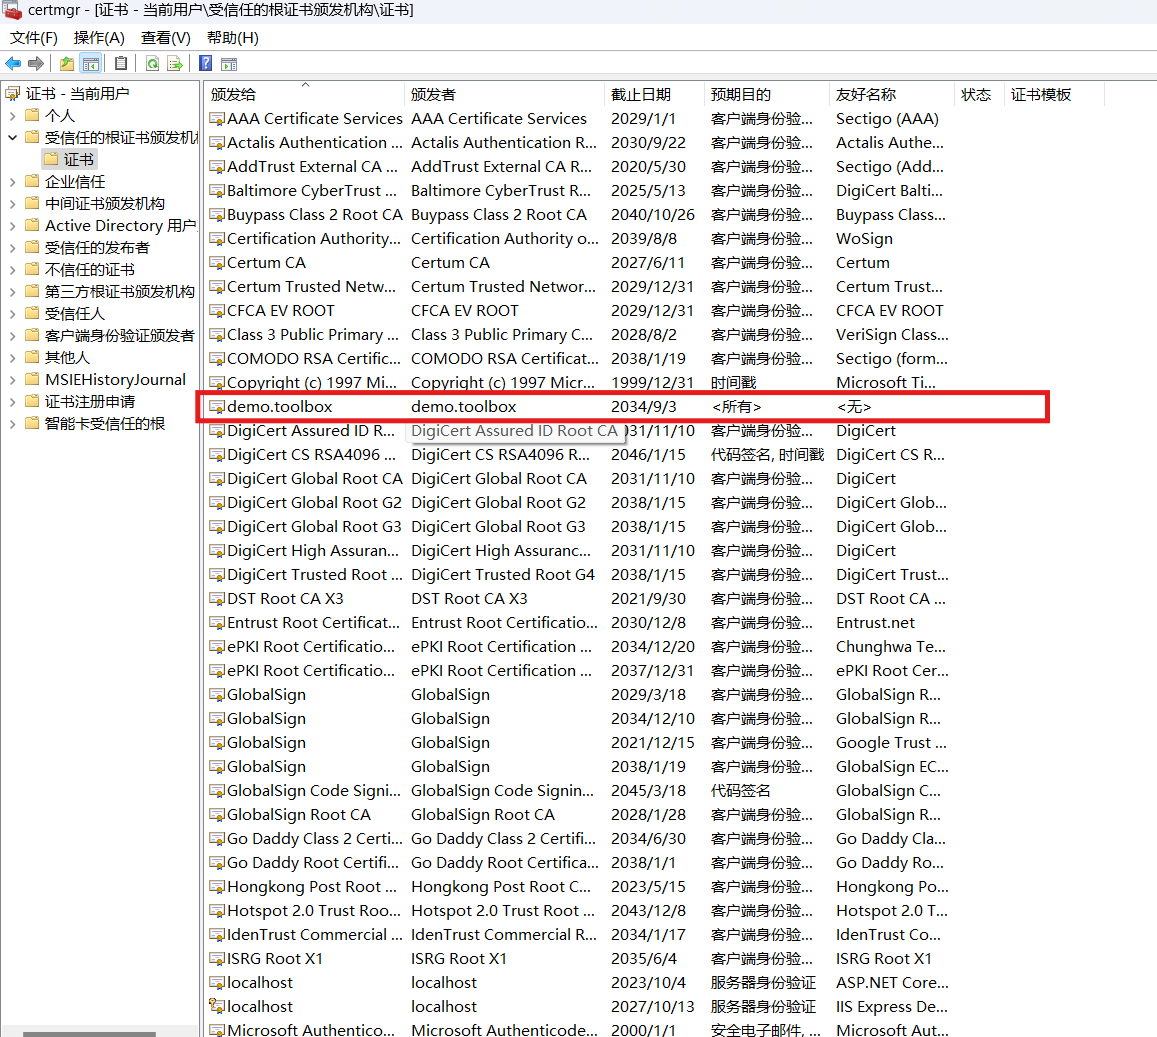Screen dimensions: 1157x1037
Task: Collapse the 受信任的根证书颁发机构 node
Action: point(12,138)
